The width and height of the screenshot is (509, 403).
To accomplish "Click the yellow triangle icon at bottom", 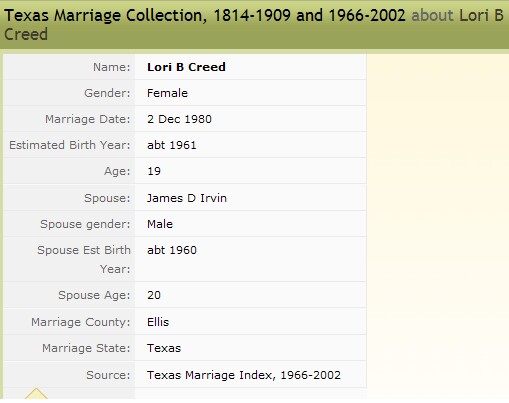I will pos(36,394).
